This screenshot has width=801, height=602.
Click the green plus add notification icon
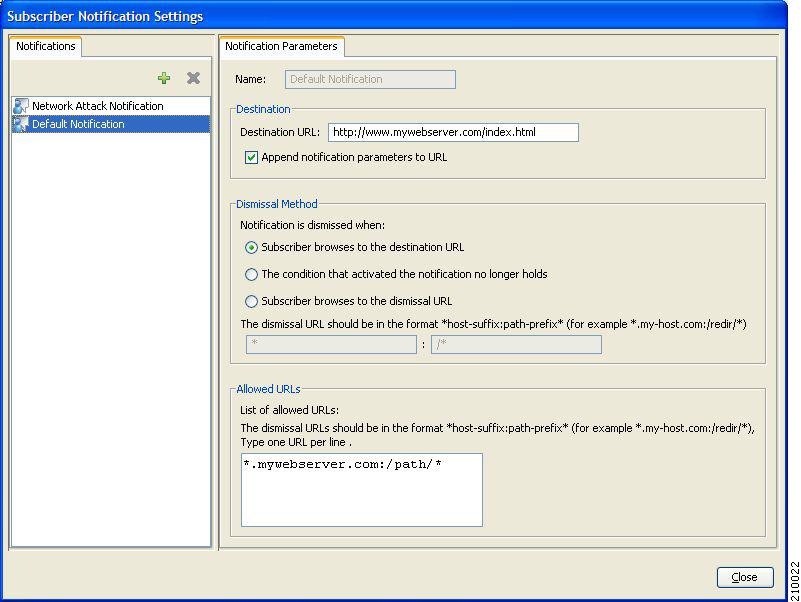click(x=164, y=78)
